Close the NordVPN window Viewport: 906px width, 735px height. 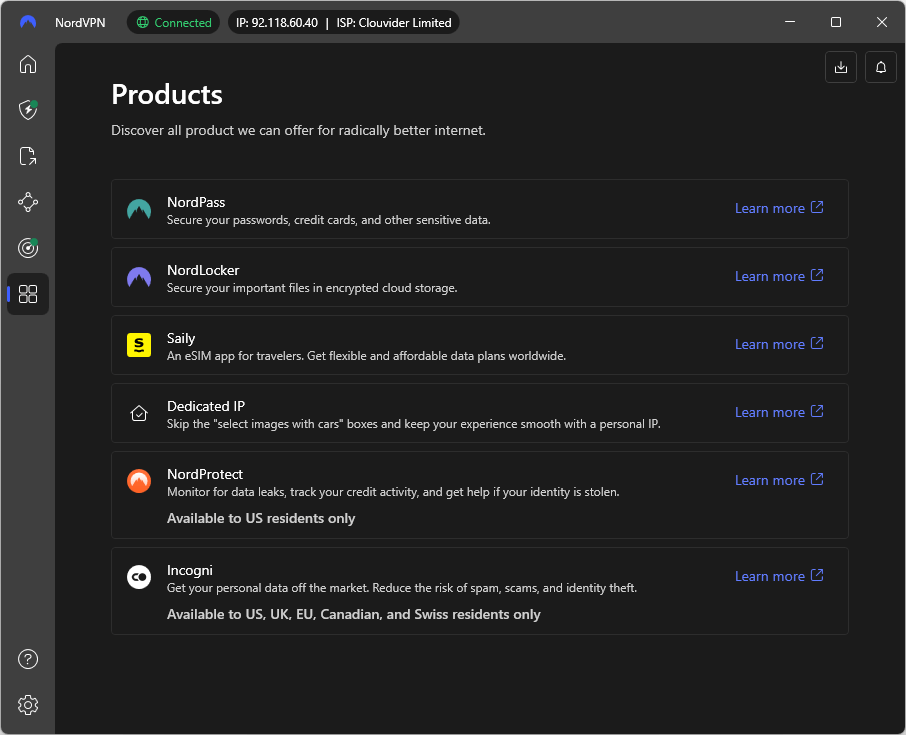(882, 22)
